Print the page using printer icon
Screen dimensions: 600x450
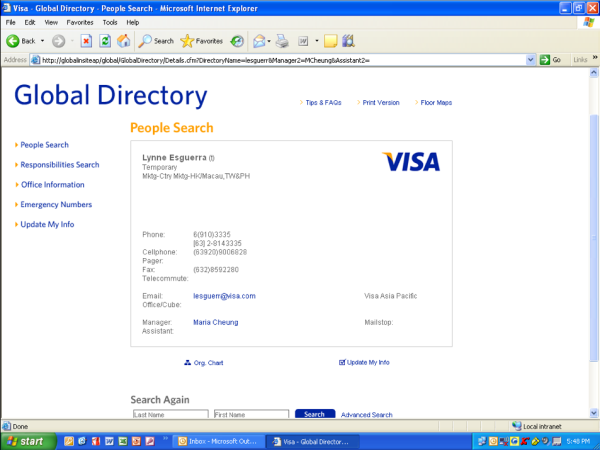[282, 41]
